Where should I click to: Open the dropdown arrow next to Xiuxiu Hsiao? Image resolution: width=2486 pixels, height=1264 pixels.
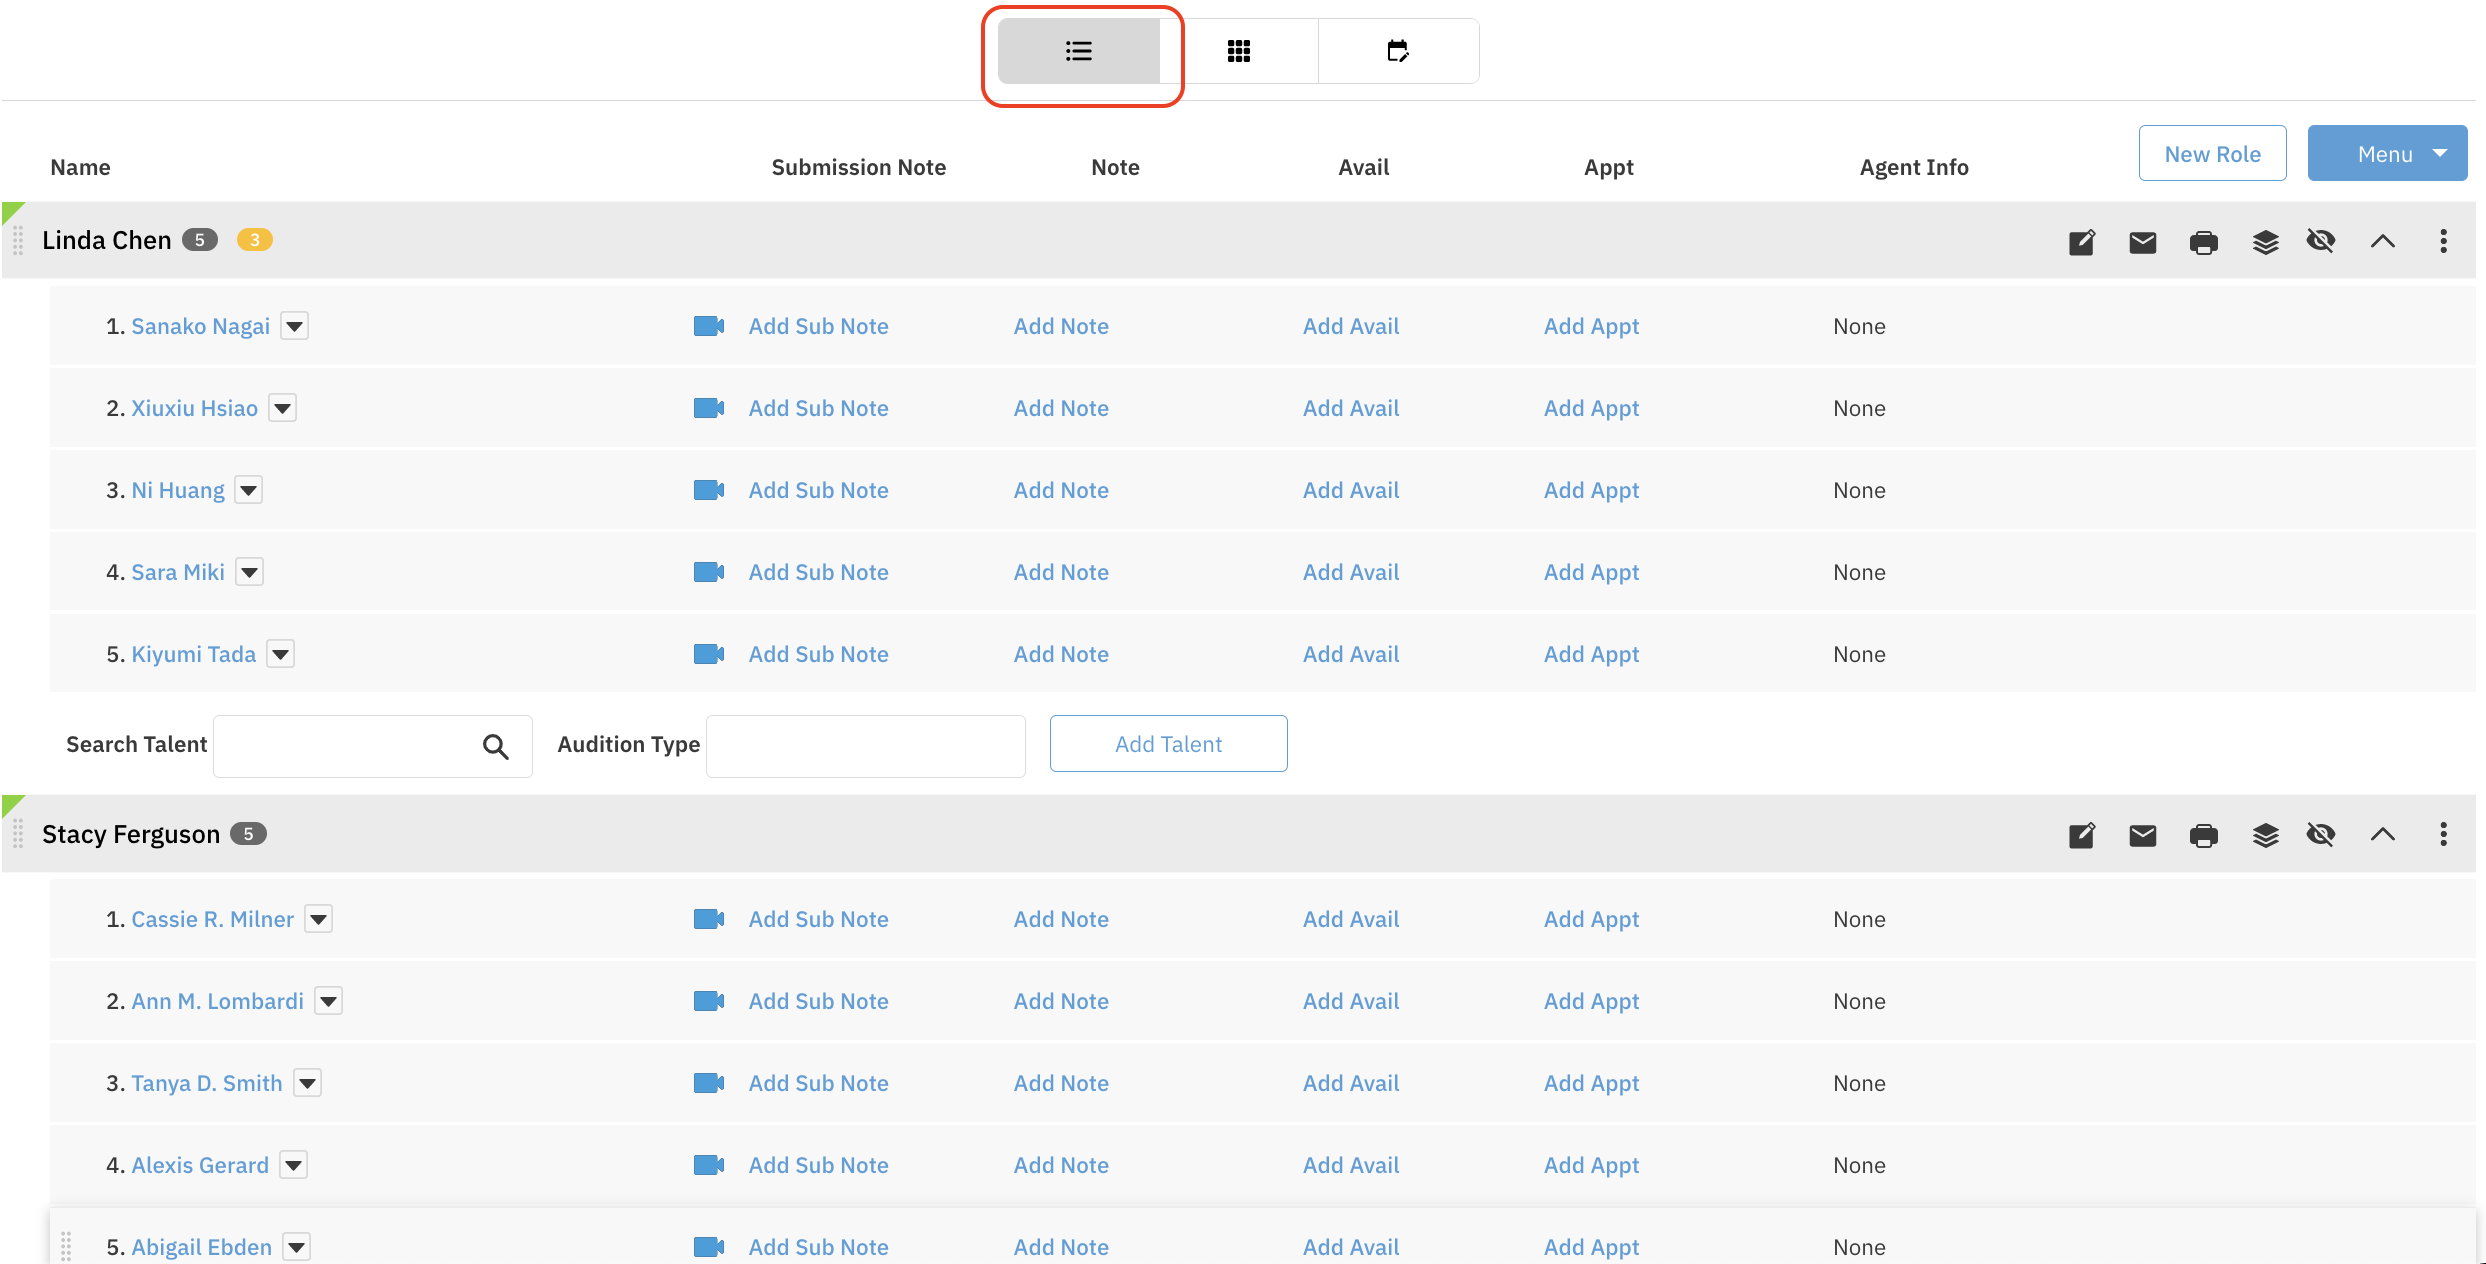pyautogui.click(x=283, y=408)
